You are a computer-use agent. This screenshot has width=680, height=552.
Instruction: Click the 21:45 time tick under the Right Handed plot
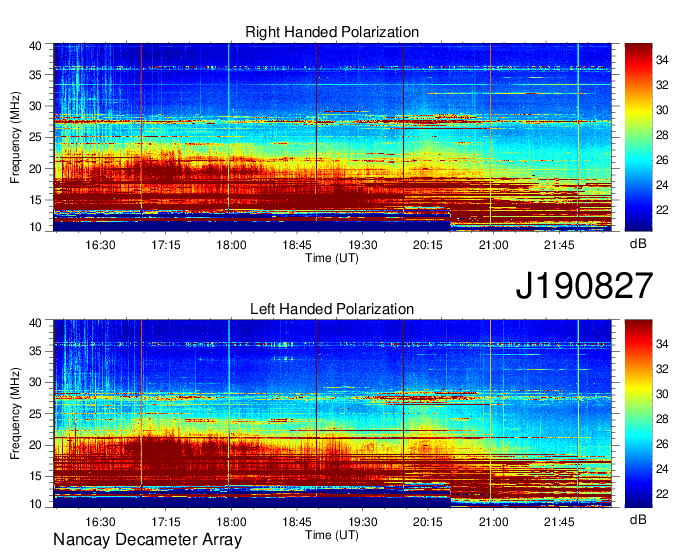pos(559,245)
